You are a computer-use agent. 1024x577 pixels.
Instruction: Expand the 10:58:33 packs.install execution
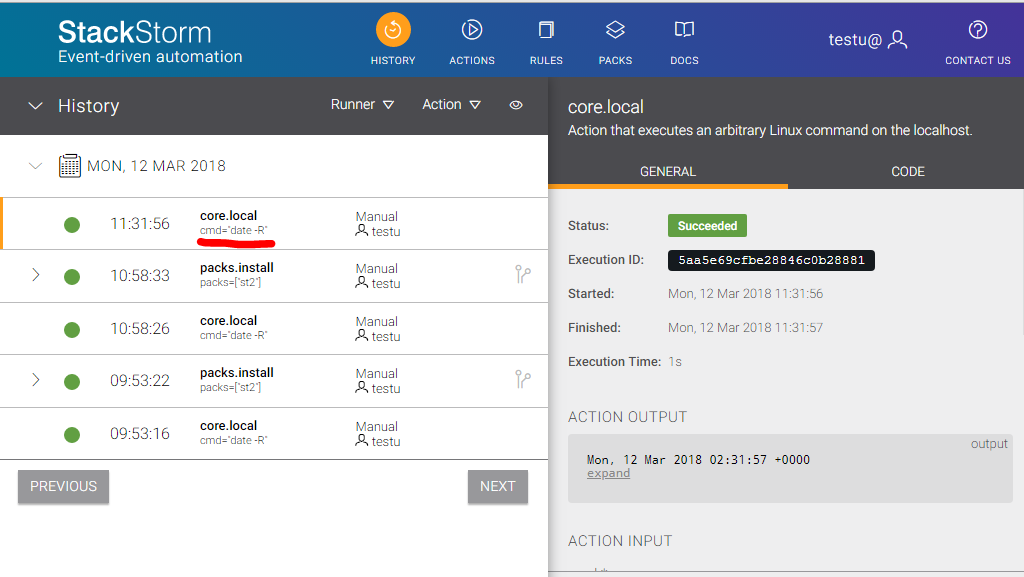click(x=36, y=275)
